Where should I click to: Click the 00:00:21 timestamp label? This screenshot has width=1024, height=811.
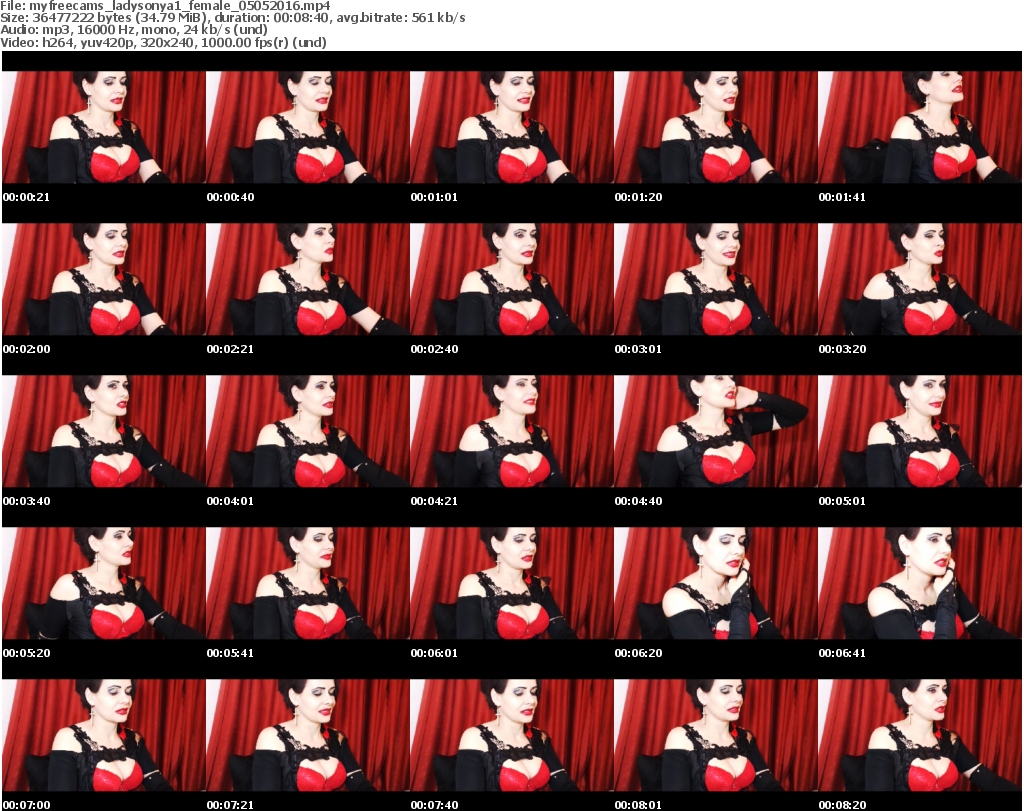(x=26, y=197)
